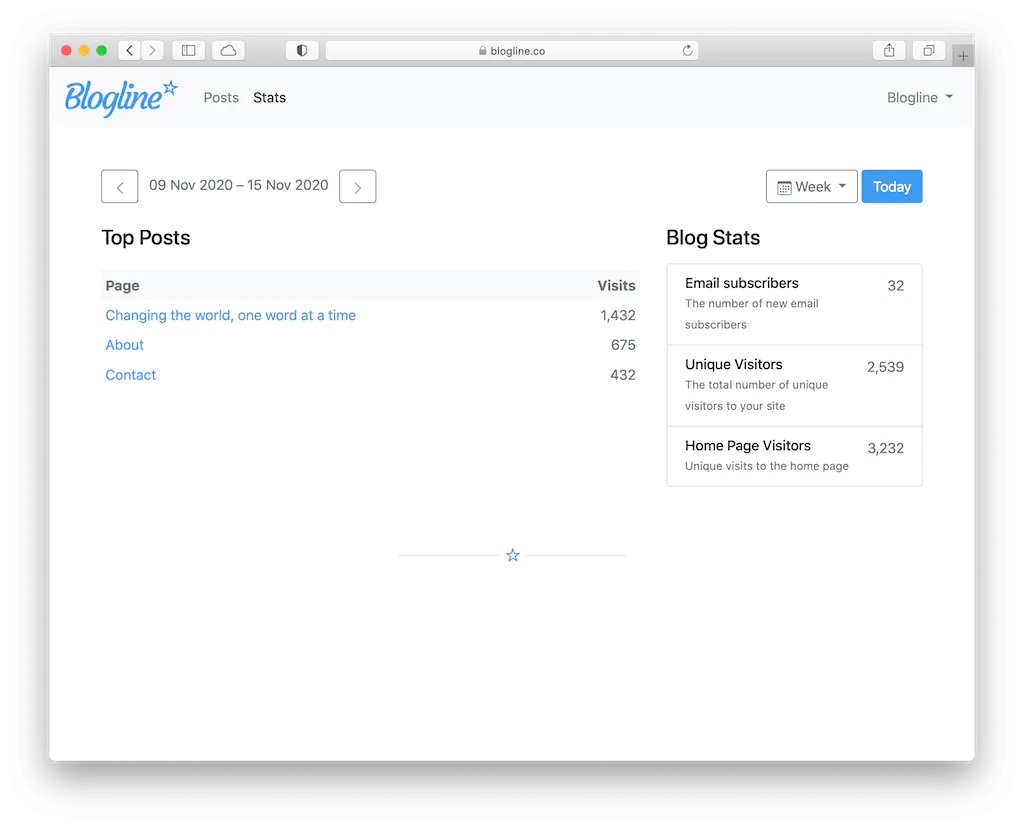
Task: Click the unique visitors count 2,539
Action: click(x=885, y=367)
